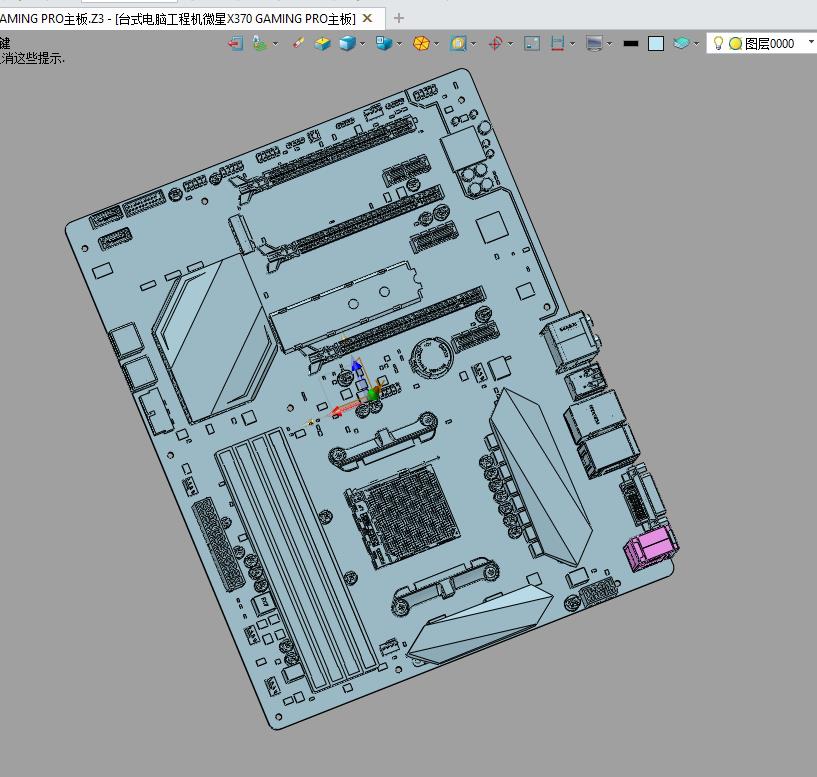Select the pink highlighted rear I/O port
Screen dimensions: 817x777
tap(651, 548)
